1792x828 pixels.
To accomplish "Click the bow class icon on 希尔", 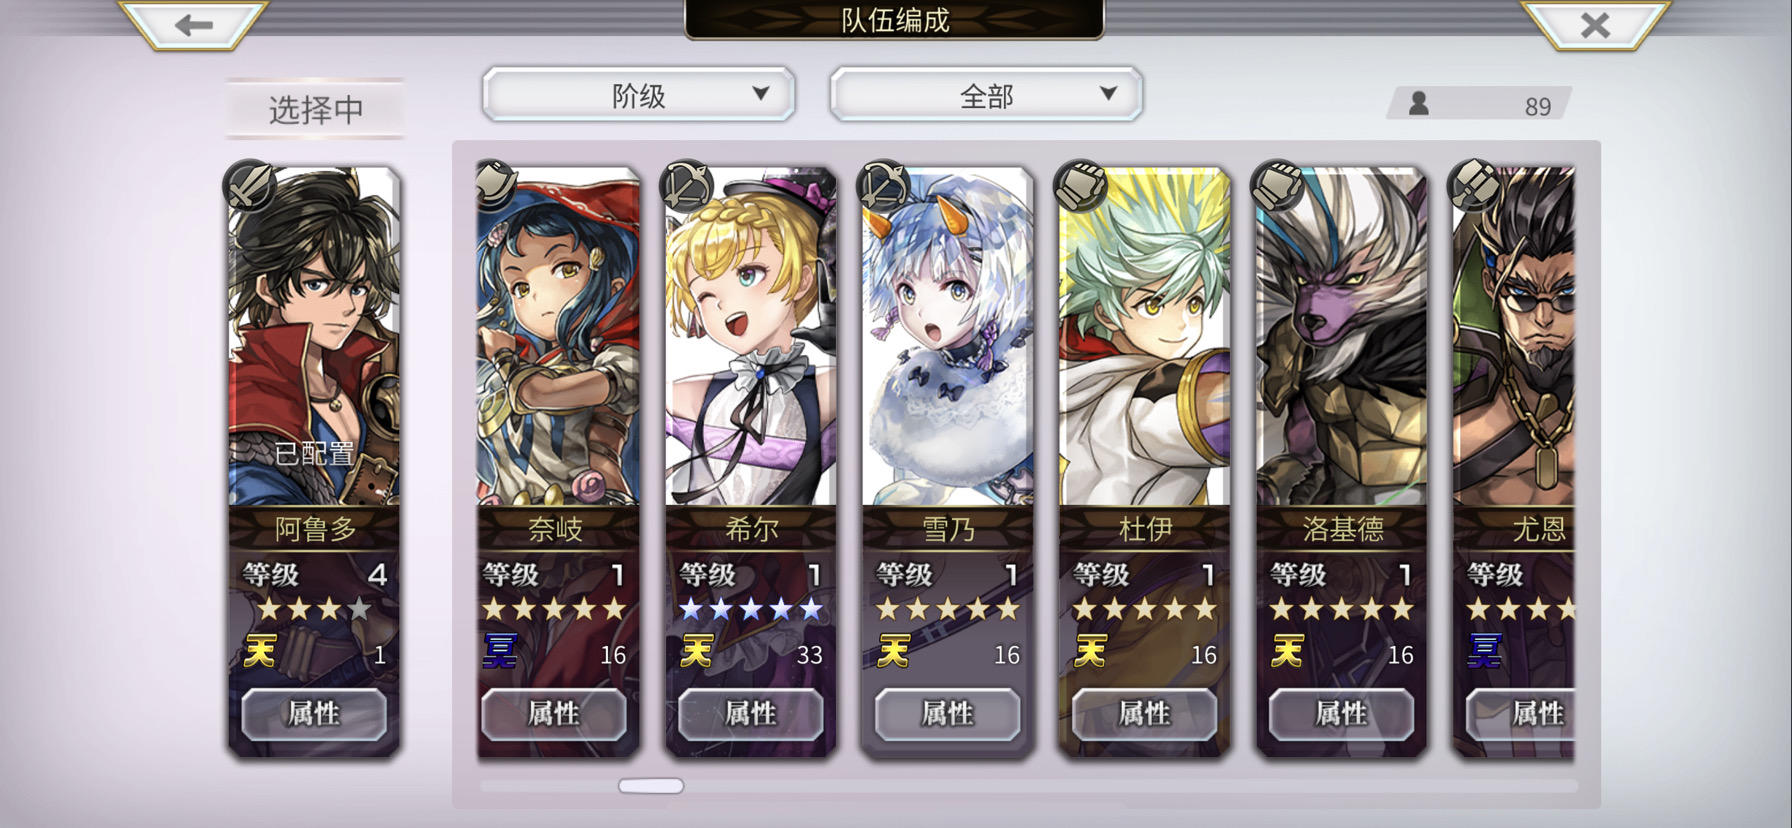I will [689, 185].
